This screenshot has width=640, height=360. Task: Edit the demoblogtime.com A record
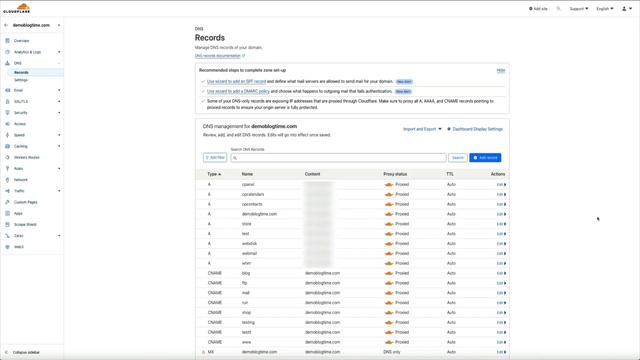501,214
